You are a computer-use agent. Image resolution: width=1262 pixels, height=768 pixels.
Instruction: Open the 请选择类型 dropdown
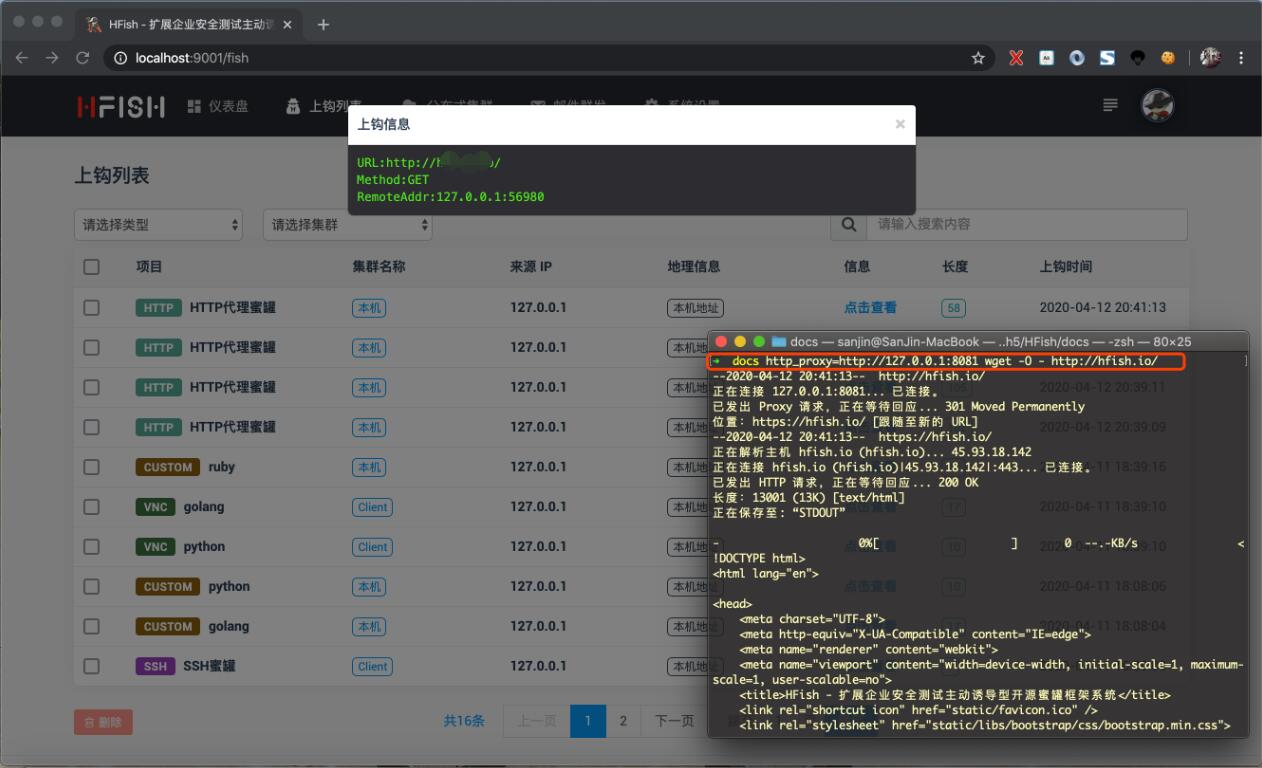(x=158, y=225)
